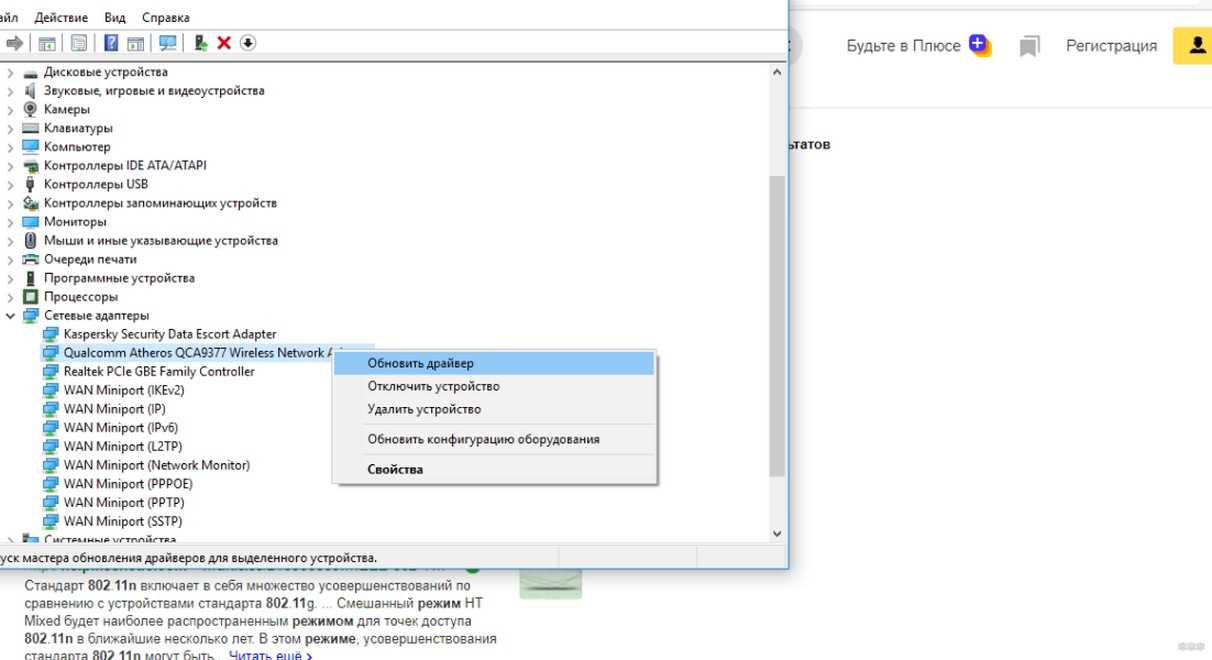Click the red X remove device toolbar icon

pos(224,42)
